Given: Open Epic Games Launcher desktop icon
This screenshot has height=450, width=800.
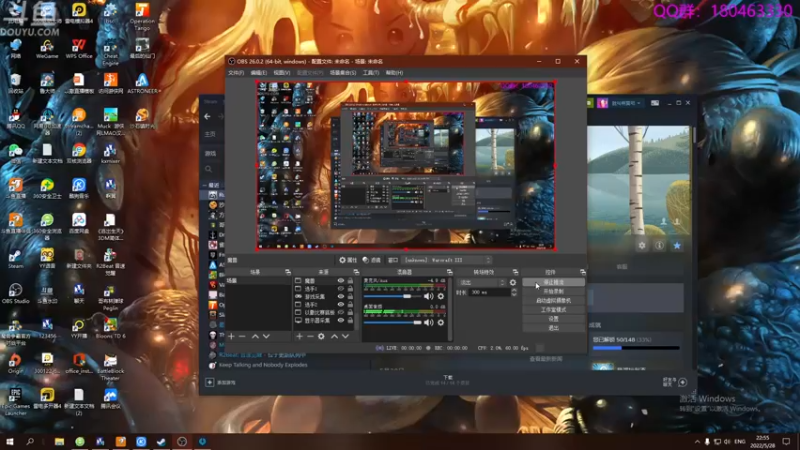Looking at the screenshot, I should 15,402.
